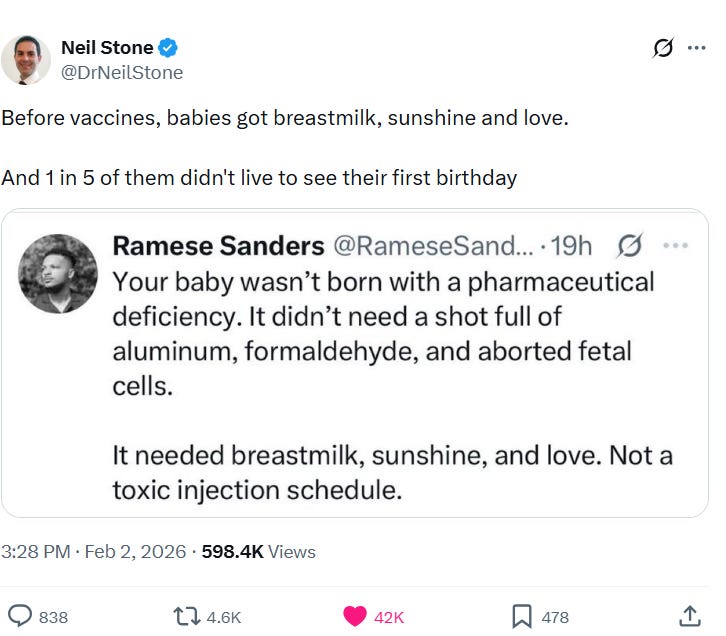Bookmark the post with the bookmark icon

[x=521, y=616]
